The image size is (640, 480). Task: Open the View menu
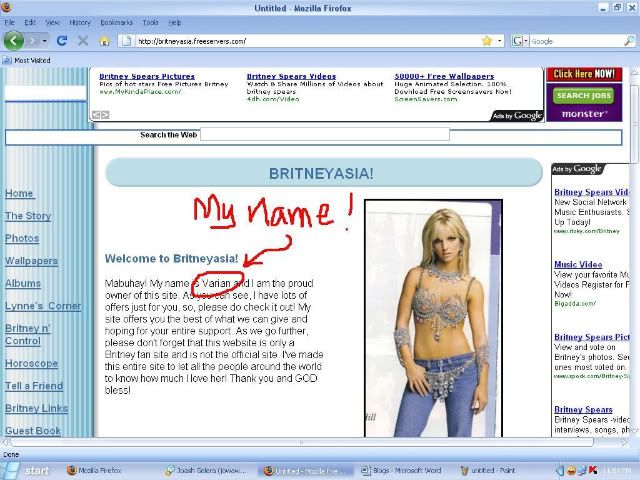pyautogui.click(x=52, y=22)
